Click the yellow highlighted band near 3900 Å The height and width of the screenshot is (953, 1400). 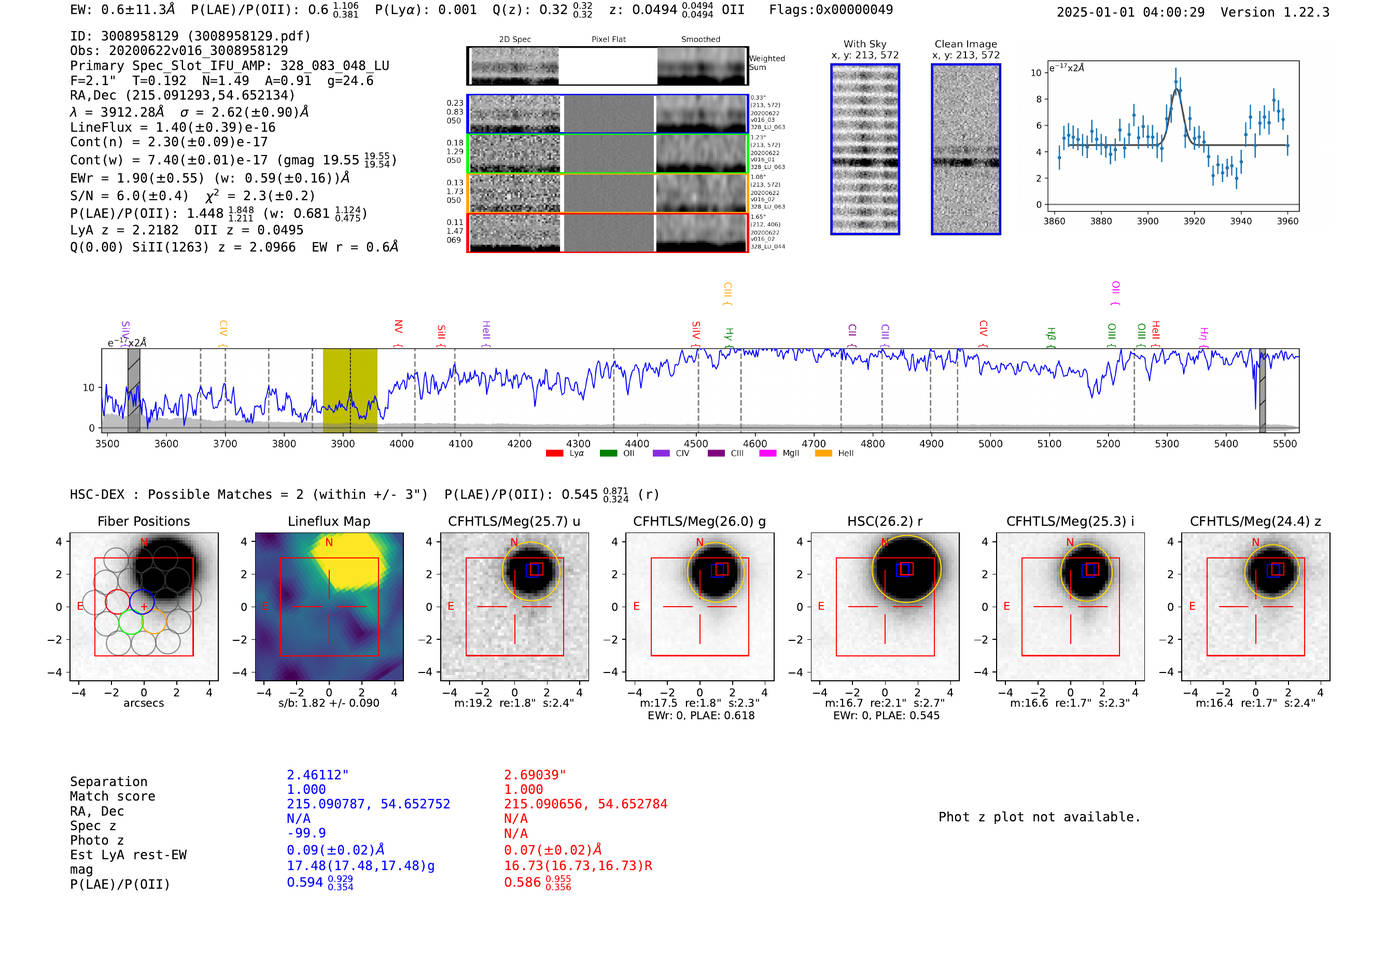pos(350,391)
